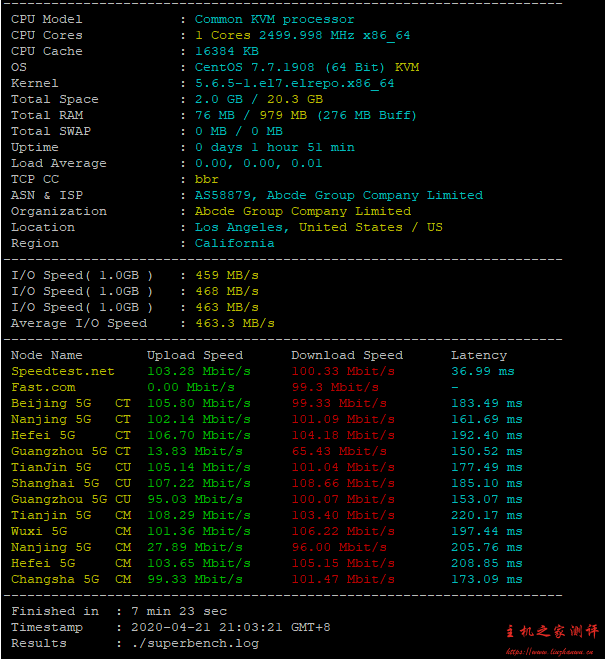Select the kernel version 5.6.5-1.el7.elrepo.x86_64
This screenshot has height=659, width=605.
(294, 83)
